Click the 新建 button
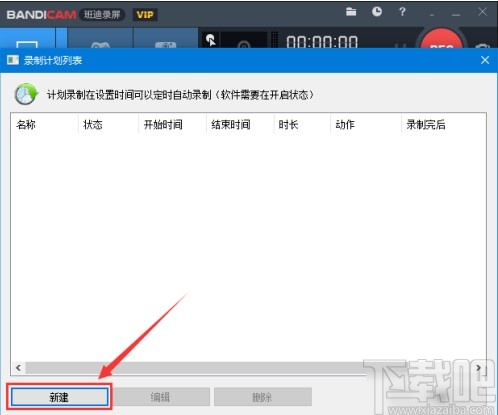 click(x=59, y=397)
